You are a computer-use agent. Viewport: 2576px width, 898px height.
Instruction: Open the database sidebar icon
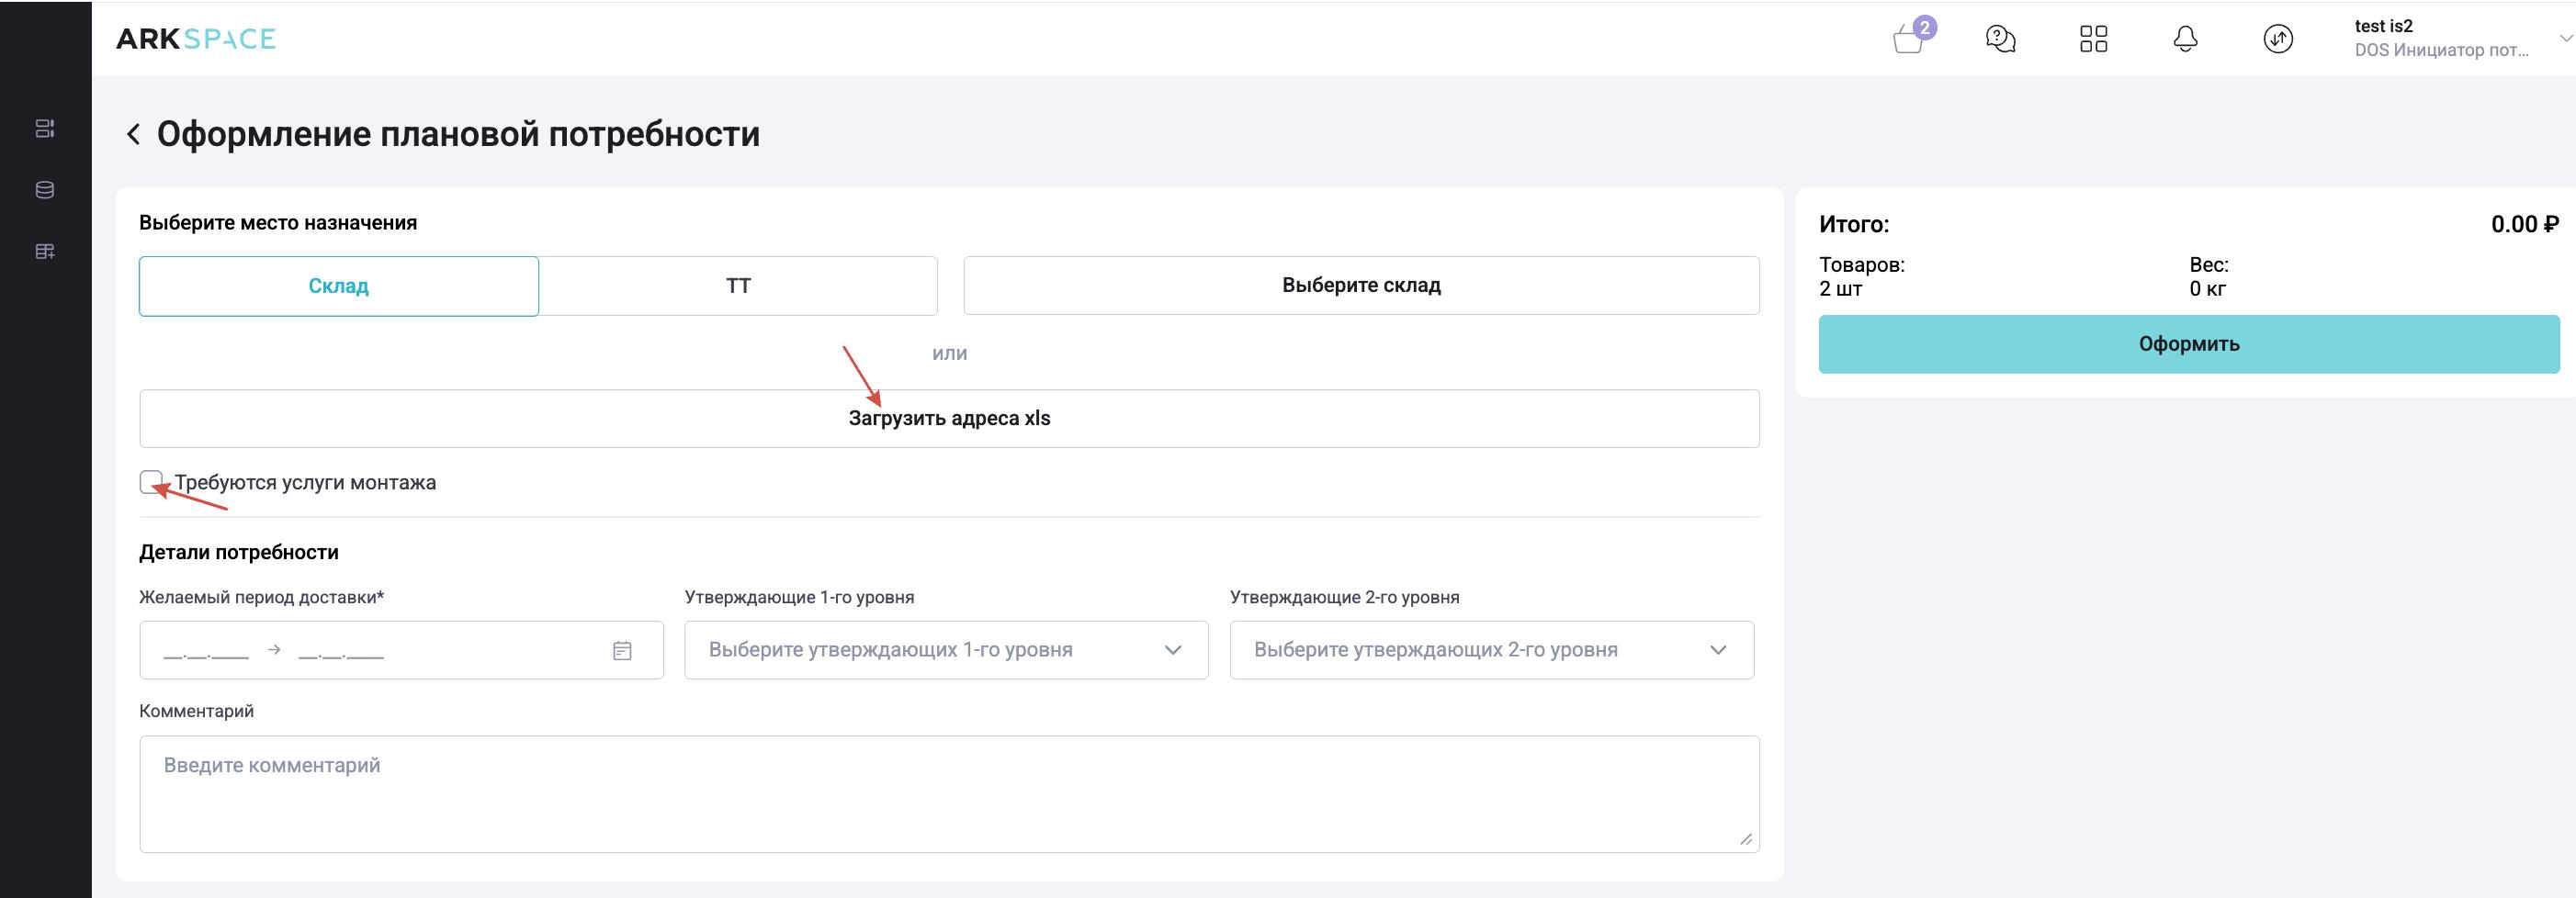click(x=45, y=190)
